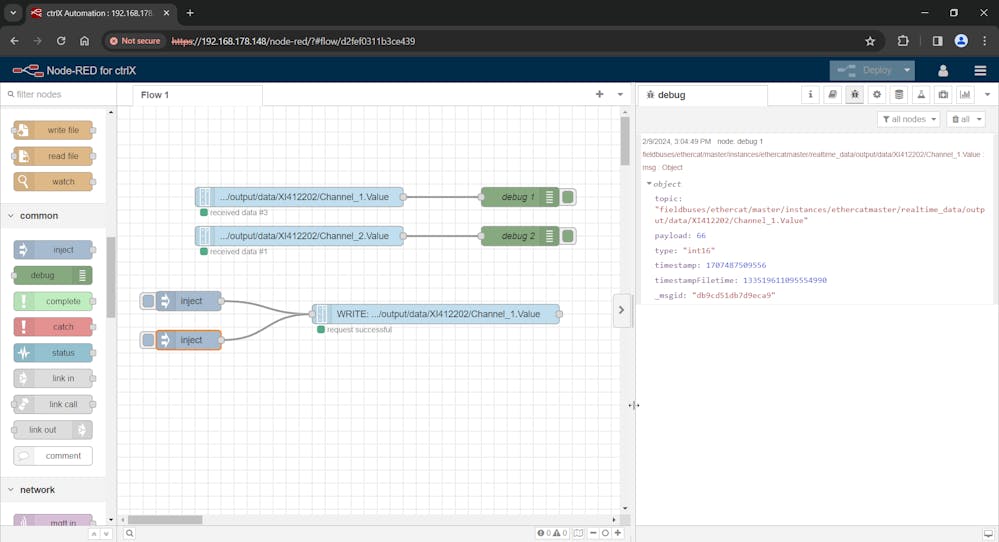
Task: Click the user account icon in header
Action: tap(942, 70)
